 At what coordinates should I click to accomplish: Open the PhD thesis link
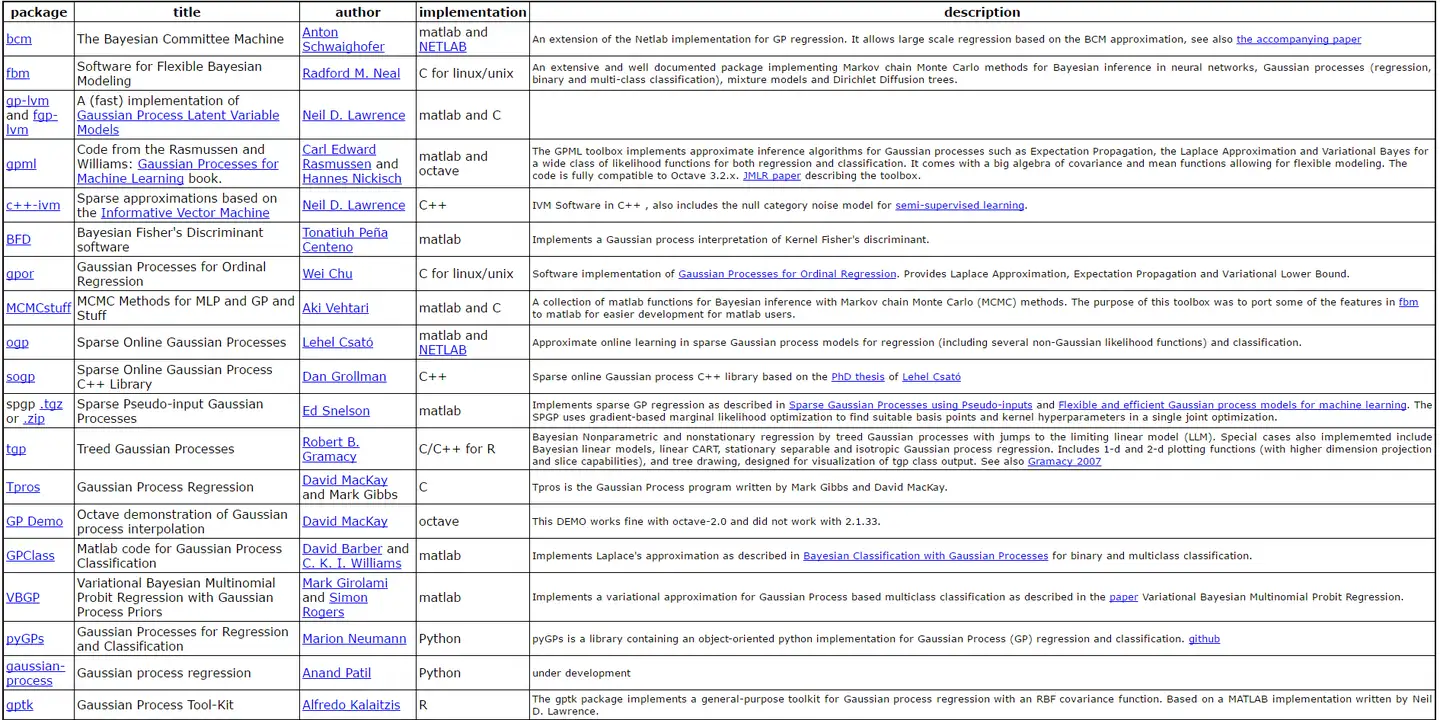(x=858, y=377)
